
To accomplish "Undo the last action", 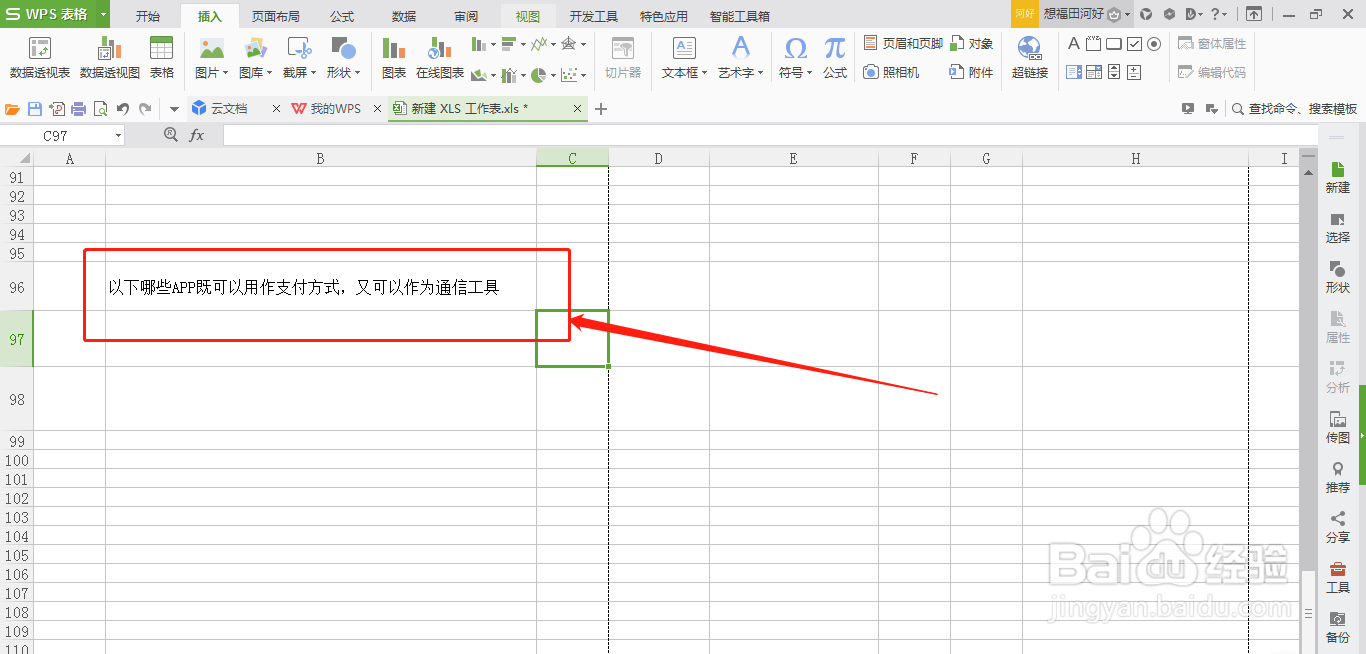I will 123,109.
